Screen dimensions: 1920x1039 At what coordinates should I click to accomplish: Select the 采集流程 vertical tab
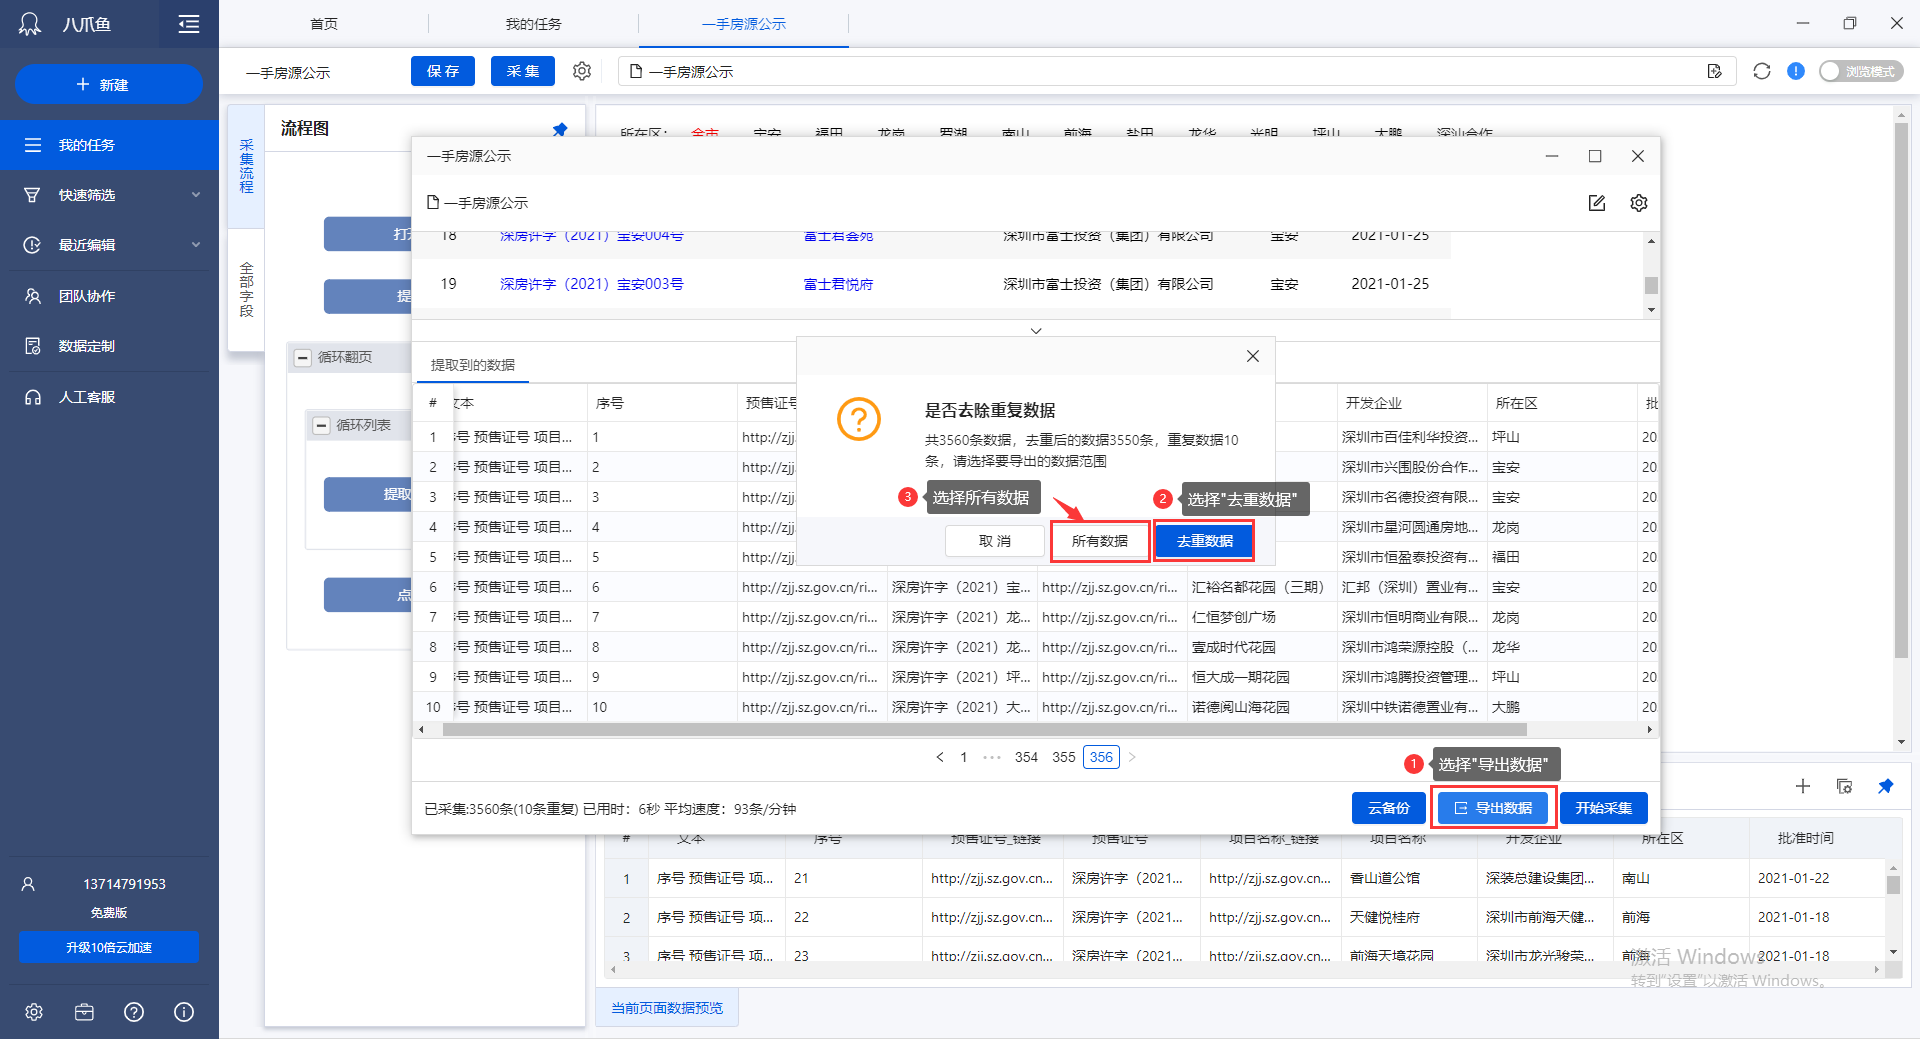247,166
